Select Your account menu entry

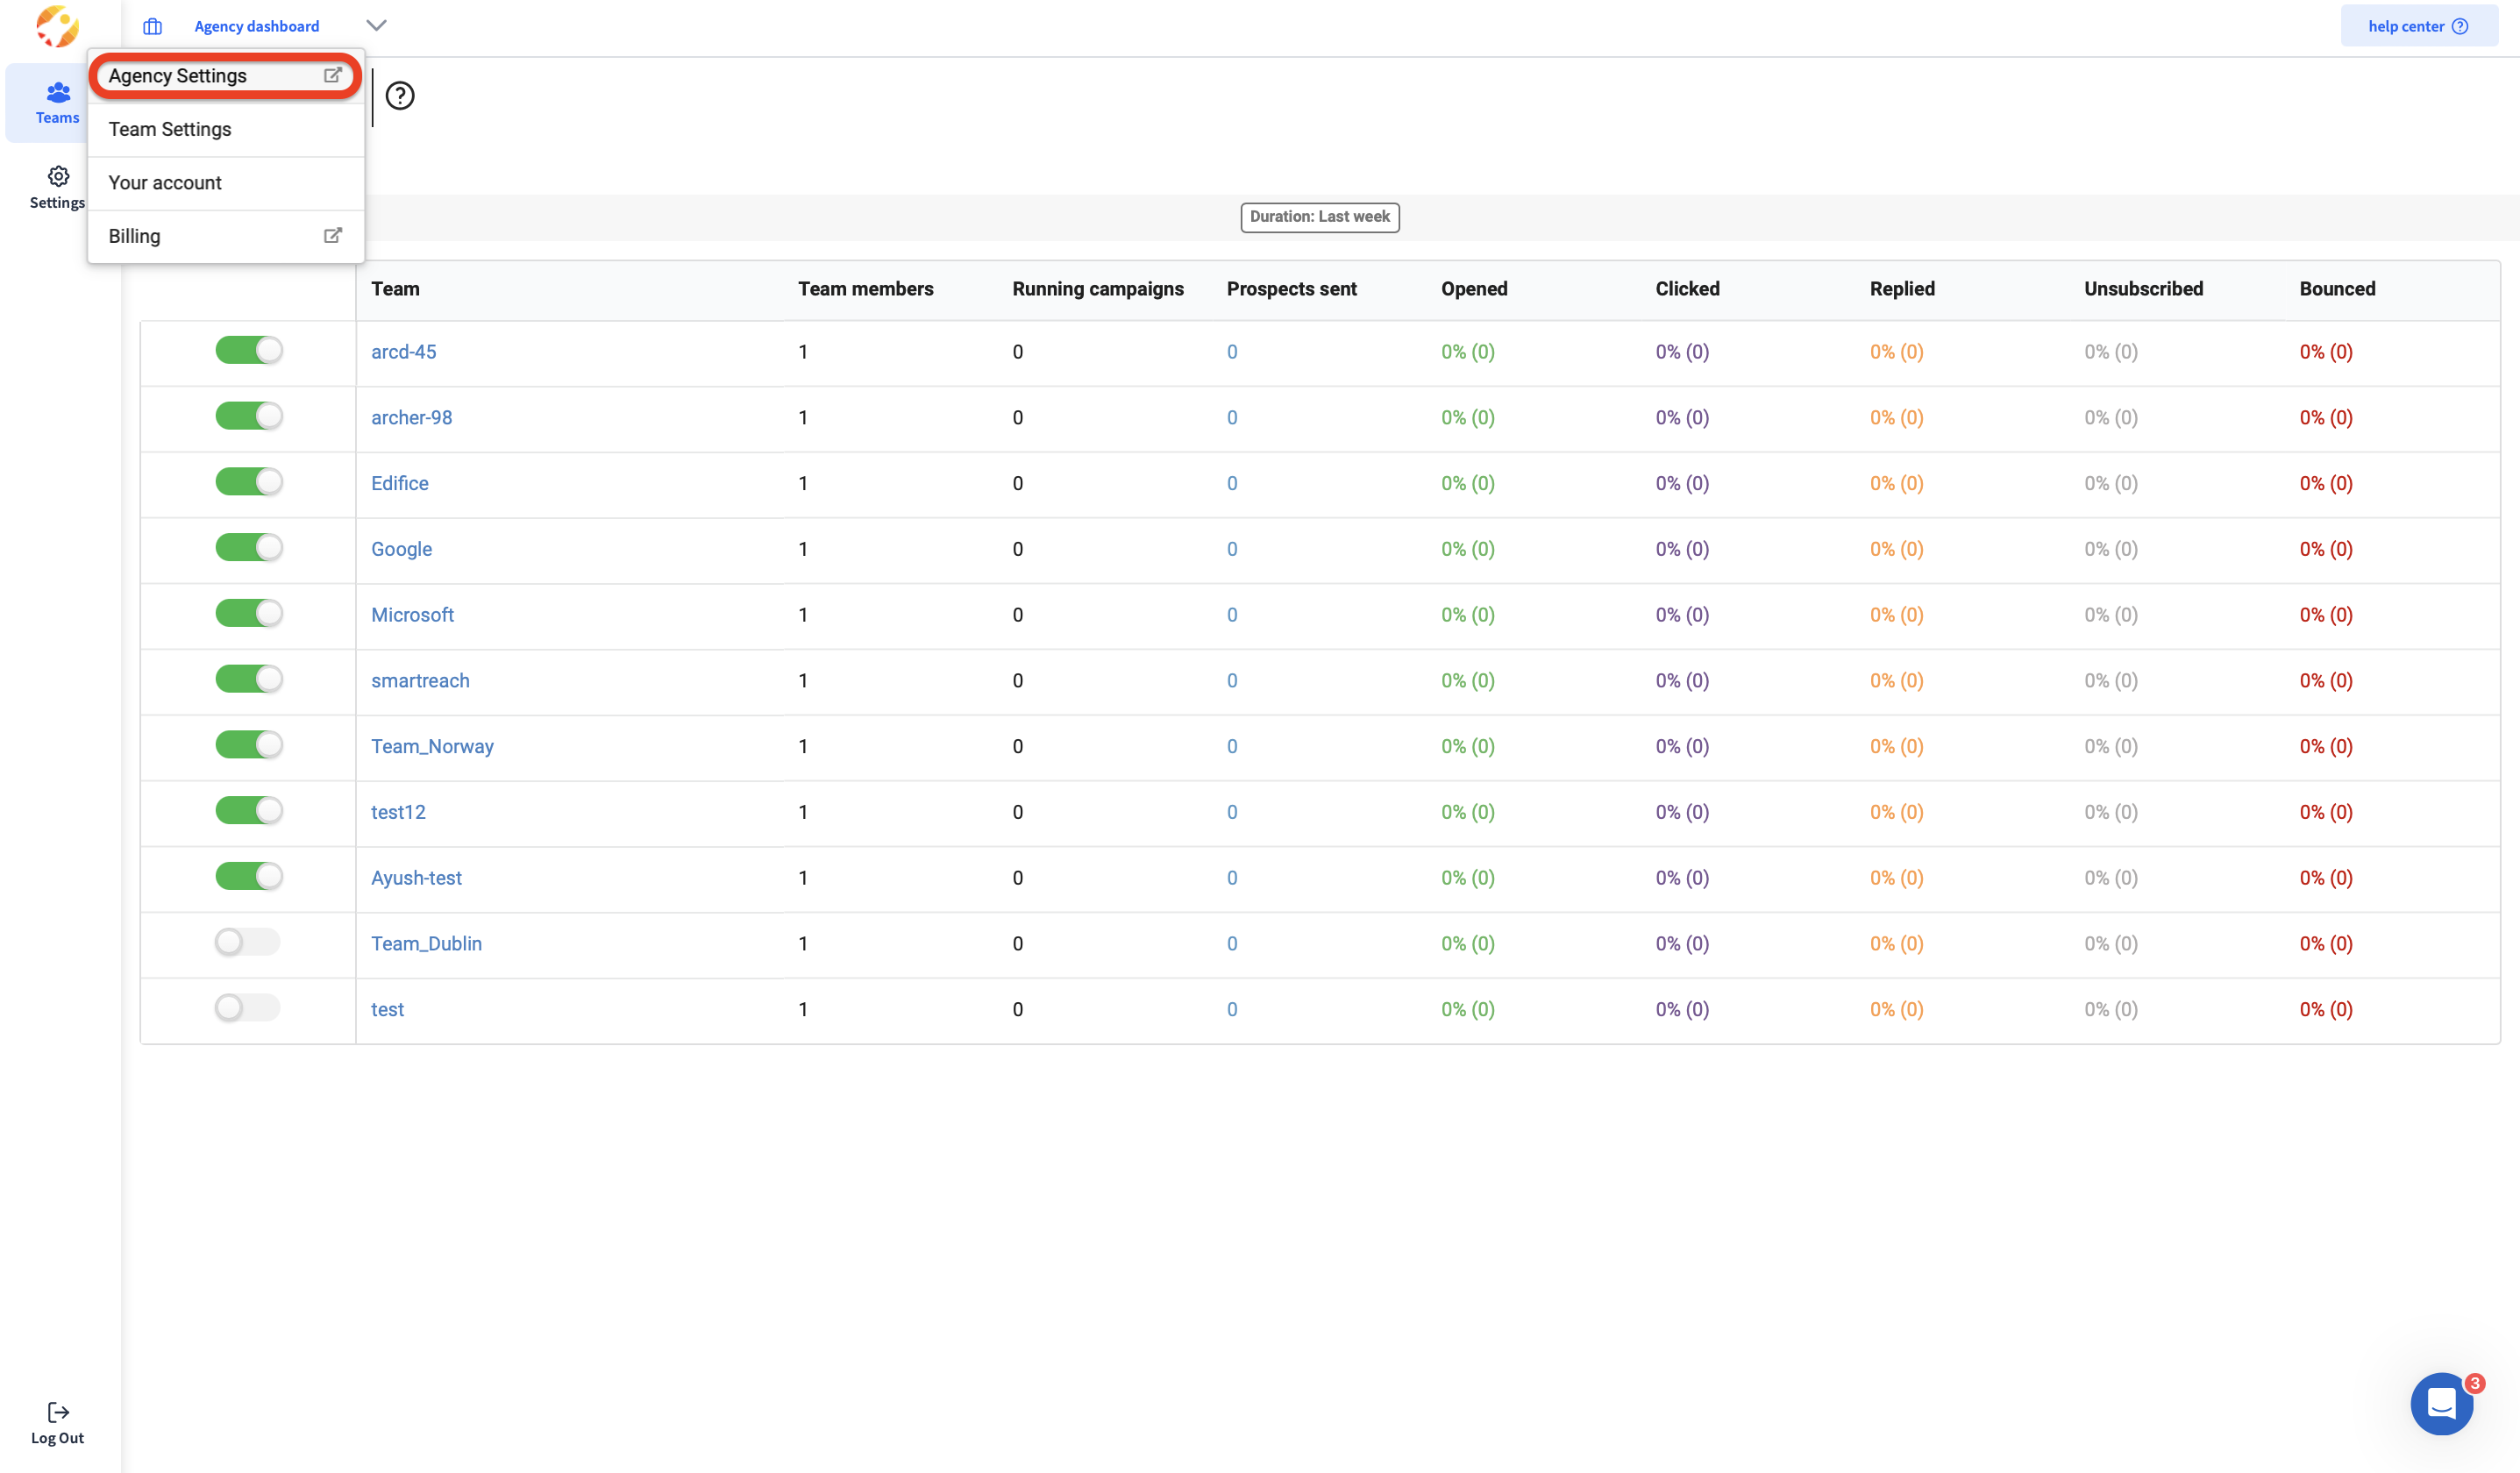pyautogui.click(x=165, y=183)
